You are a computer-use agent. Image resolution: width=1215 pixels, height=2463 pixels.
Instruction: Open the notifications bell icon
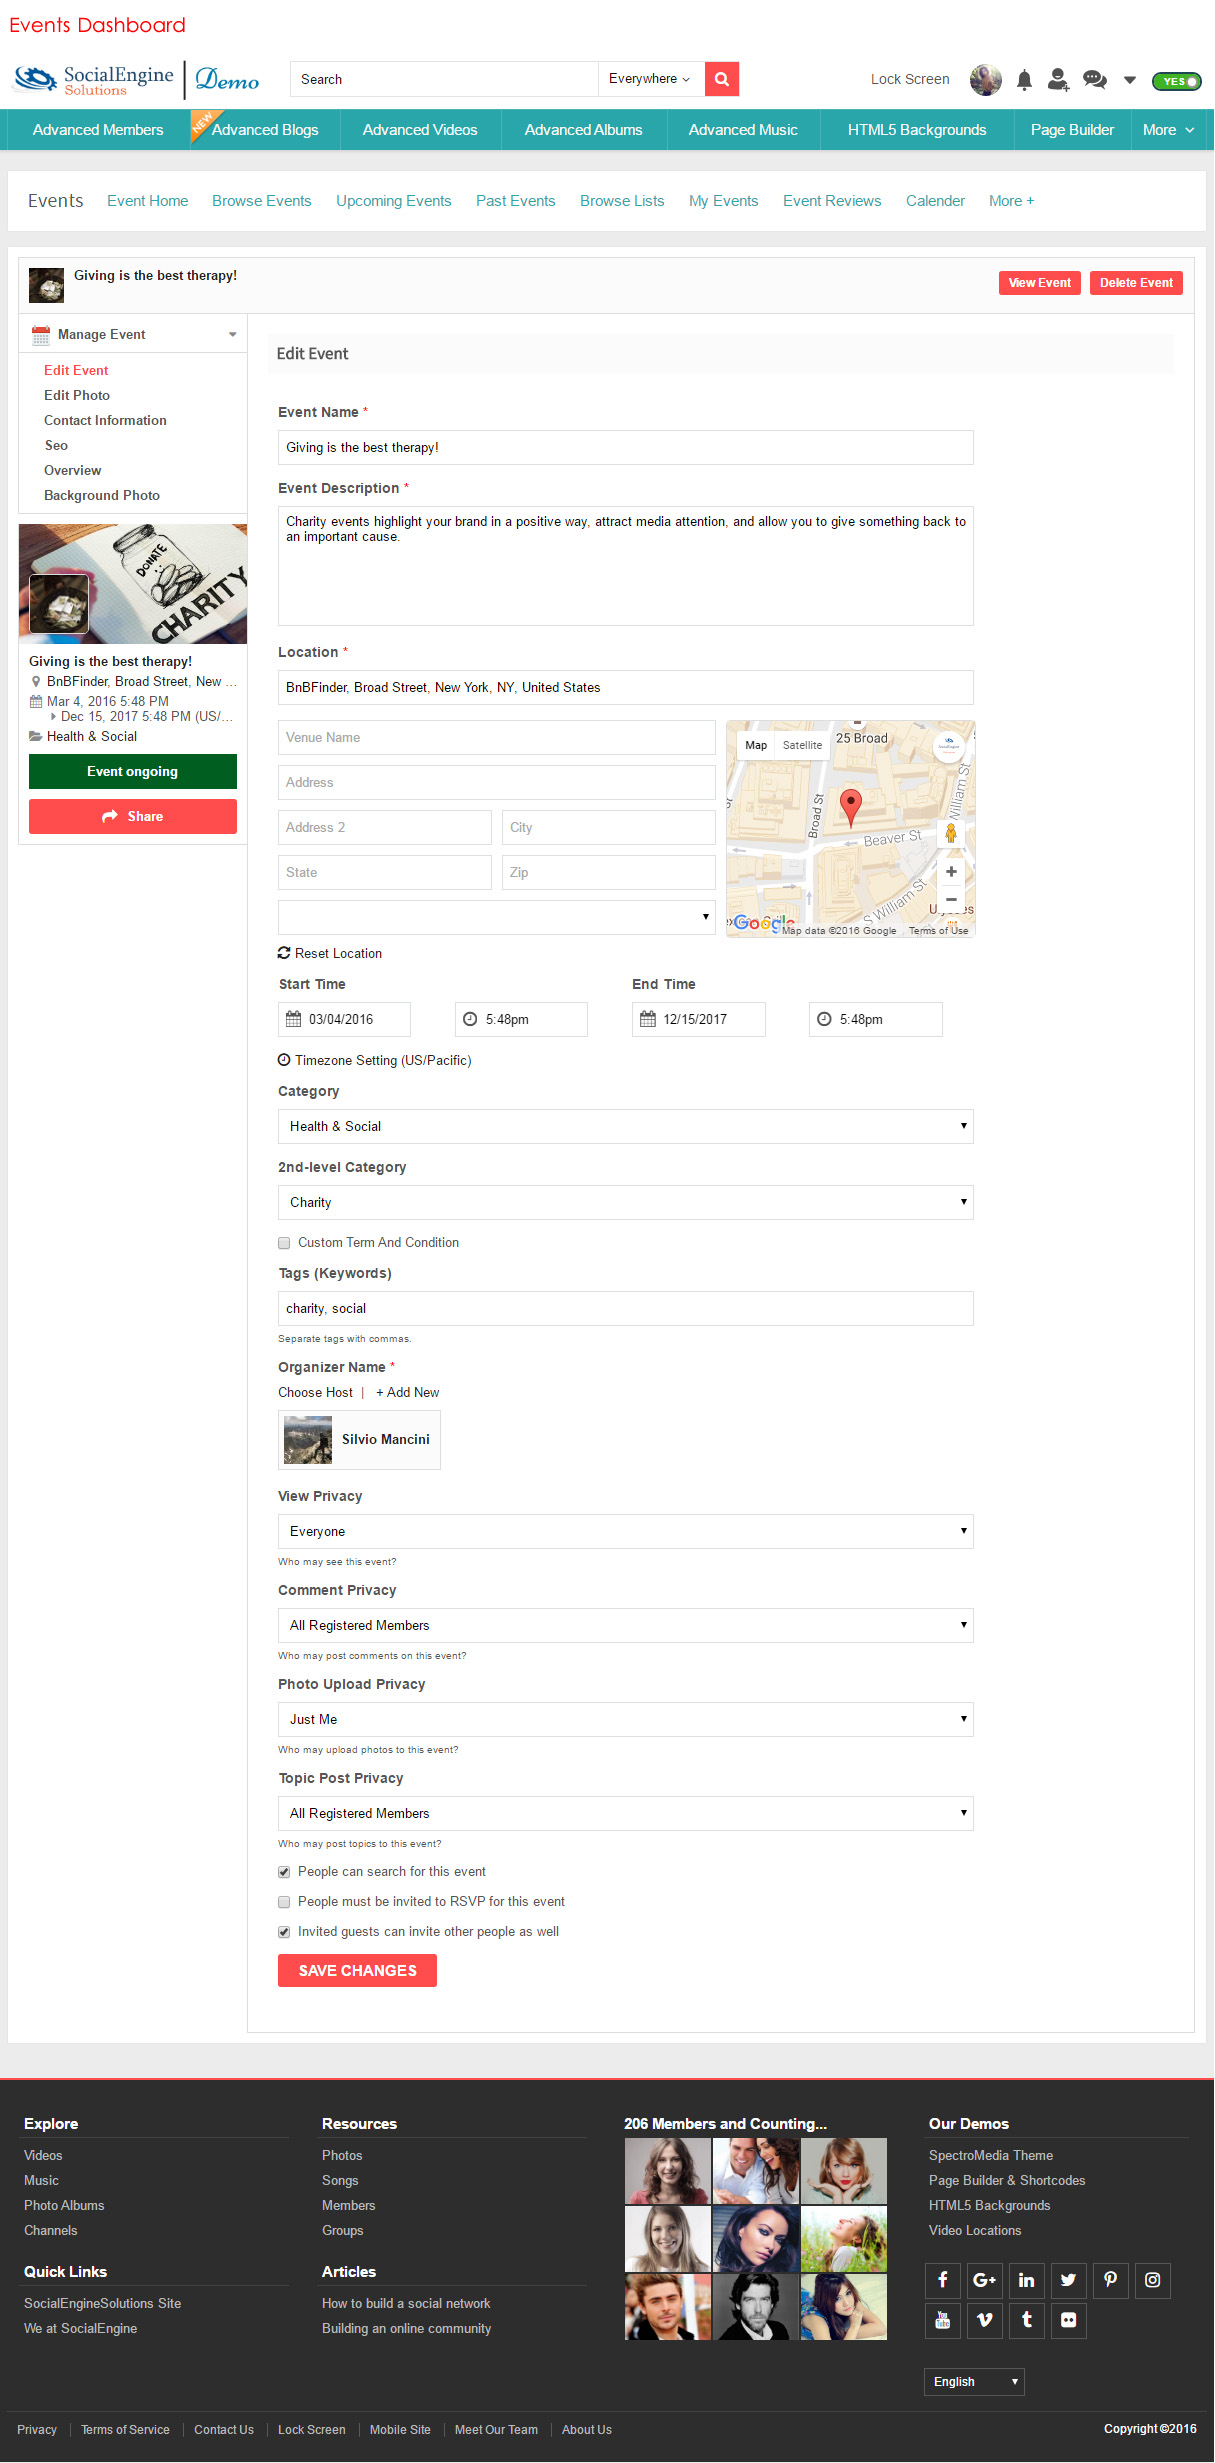1024,80
